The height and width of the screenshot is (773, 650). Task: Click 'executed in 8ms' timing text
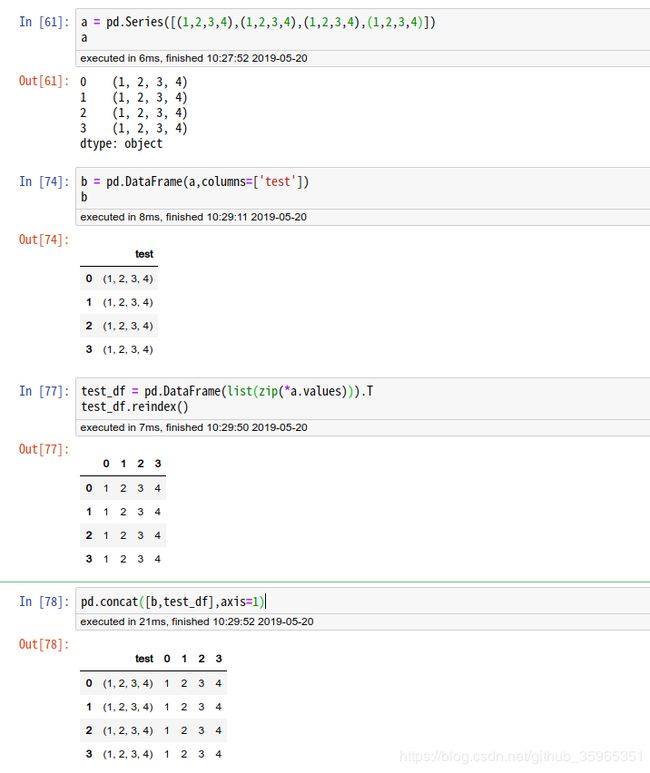120,217
